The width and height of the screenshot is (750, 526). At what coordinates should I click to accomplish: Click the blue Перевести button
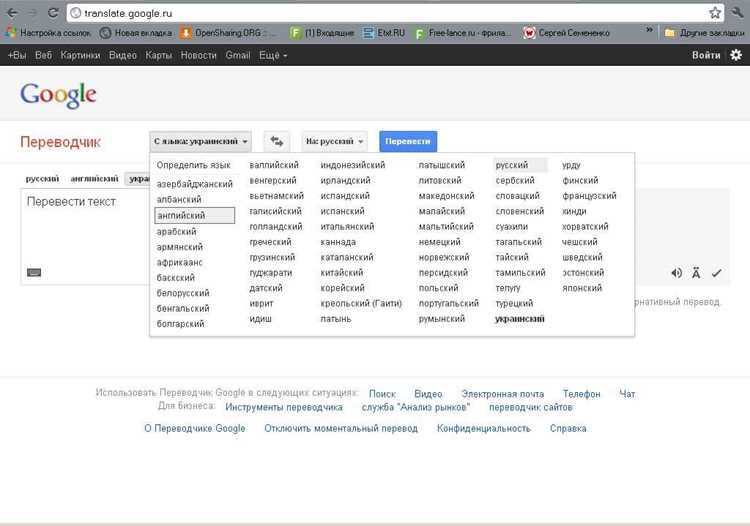[408, 142]
